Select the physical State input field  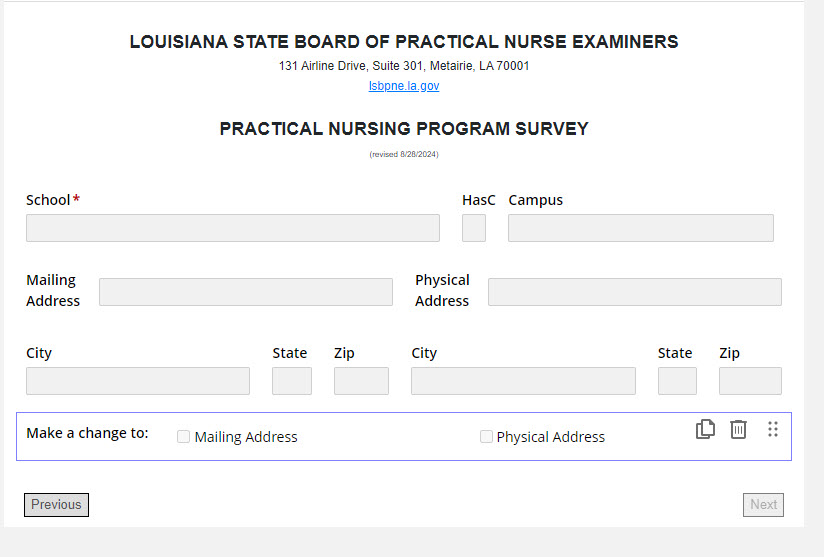click(677, 381)
